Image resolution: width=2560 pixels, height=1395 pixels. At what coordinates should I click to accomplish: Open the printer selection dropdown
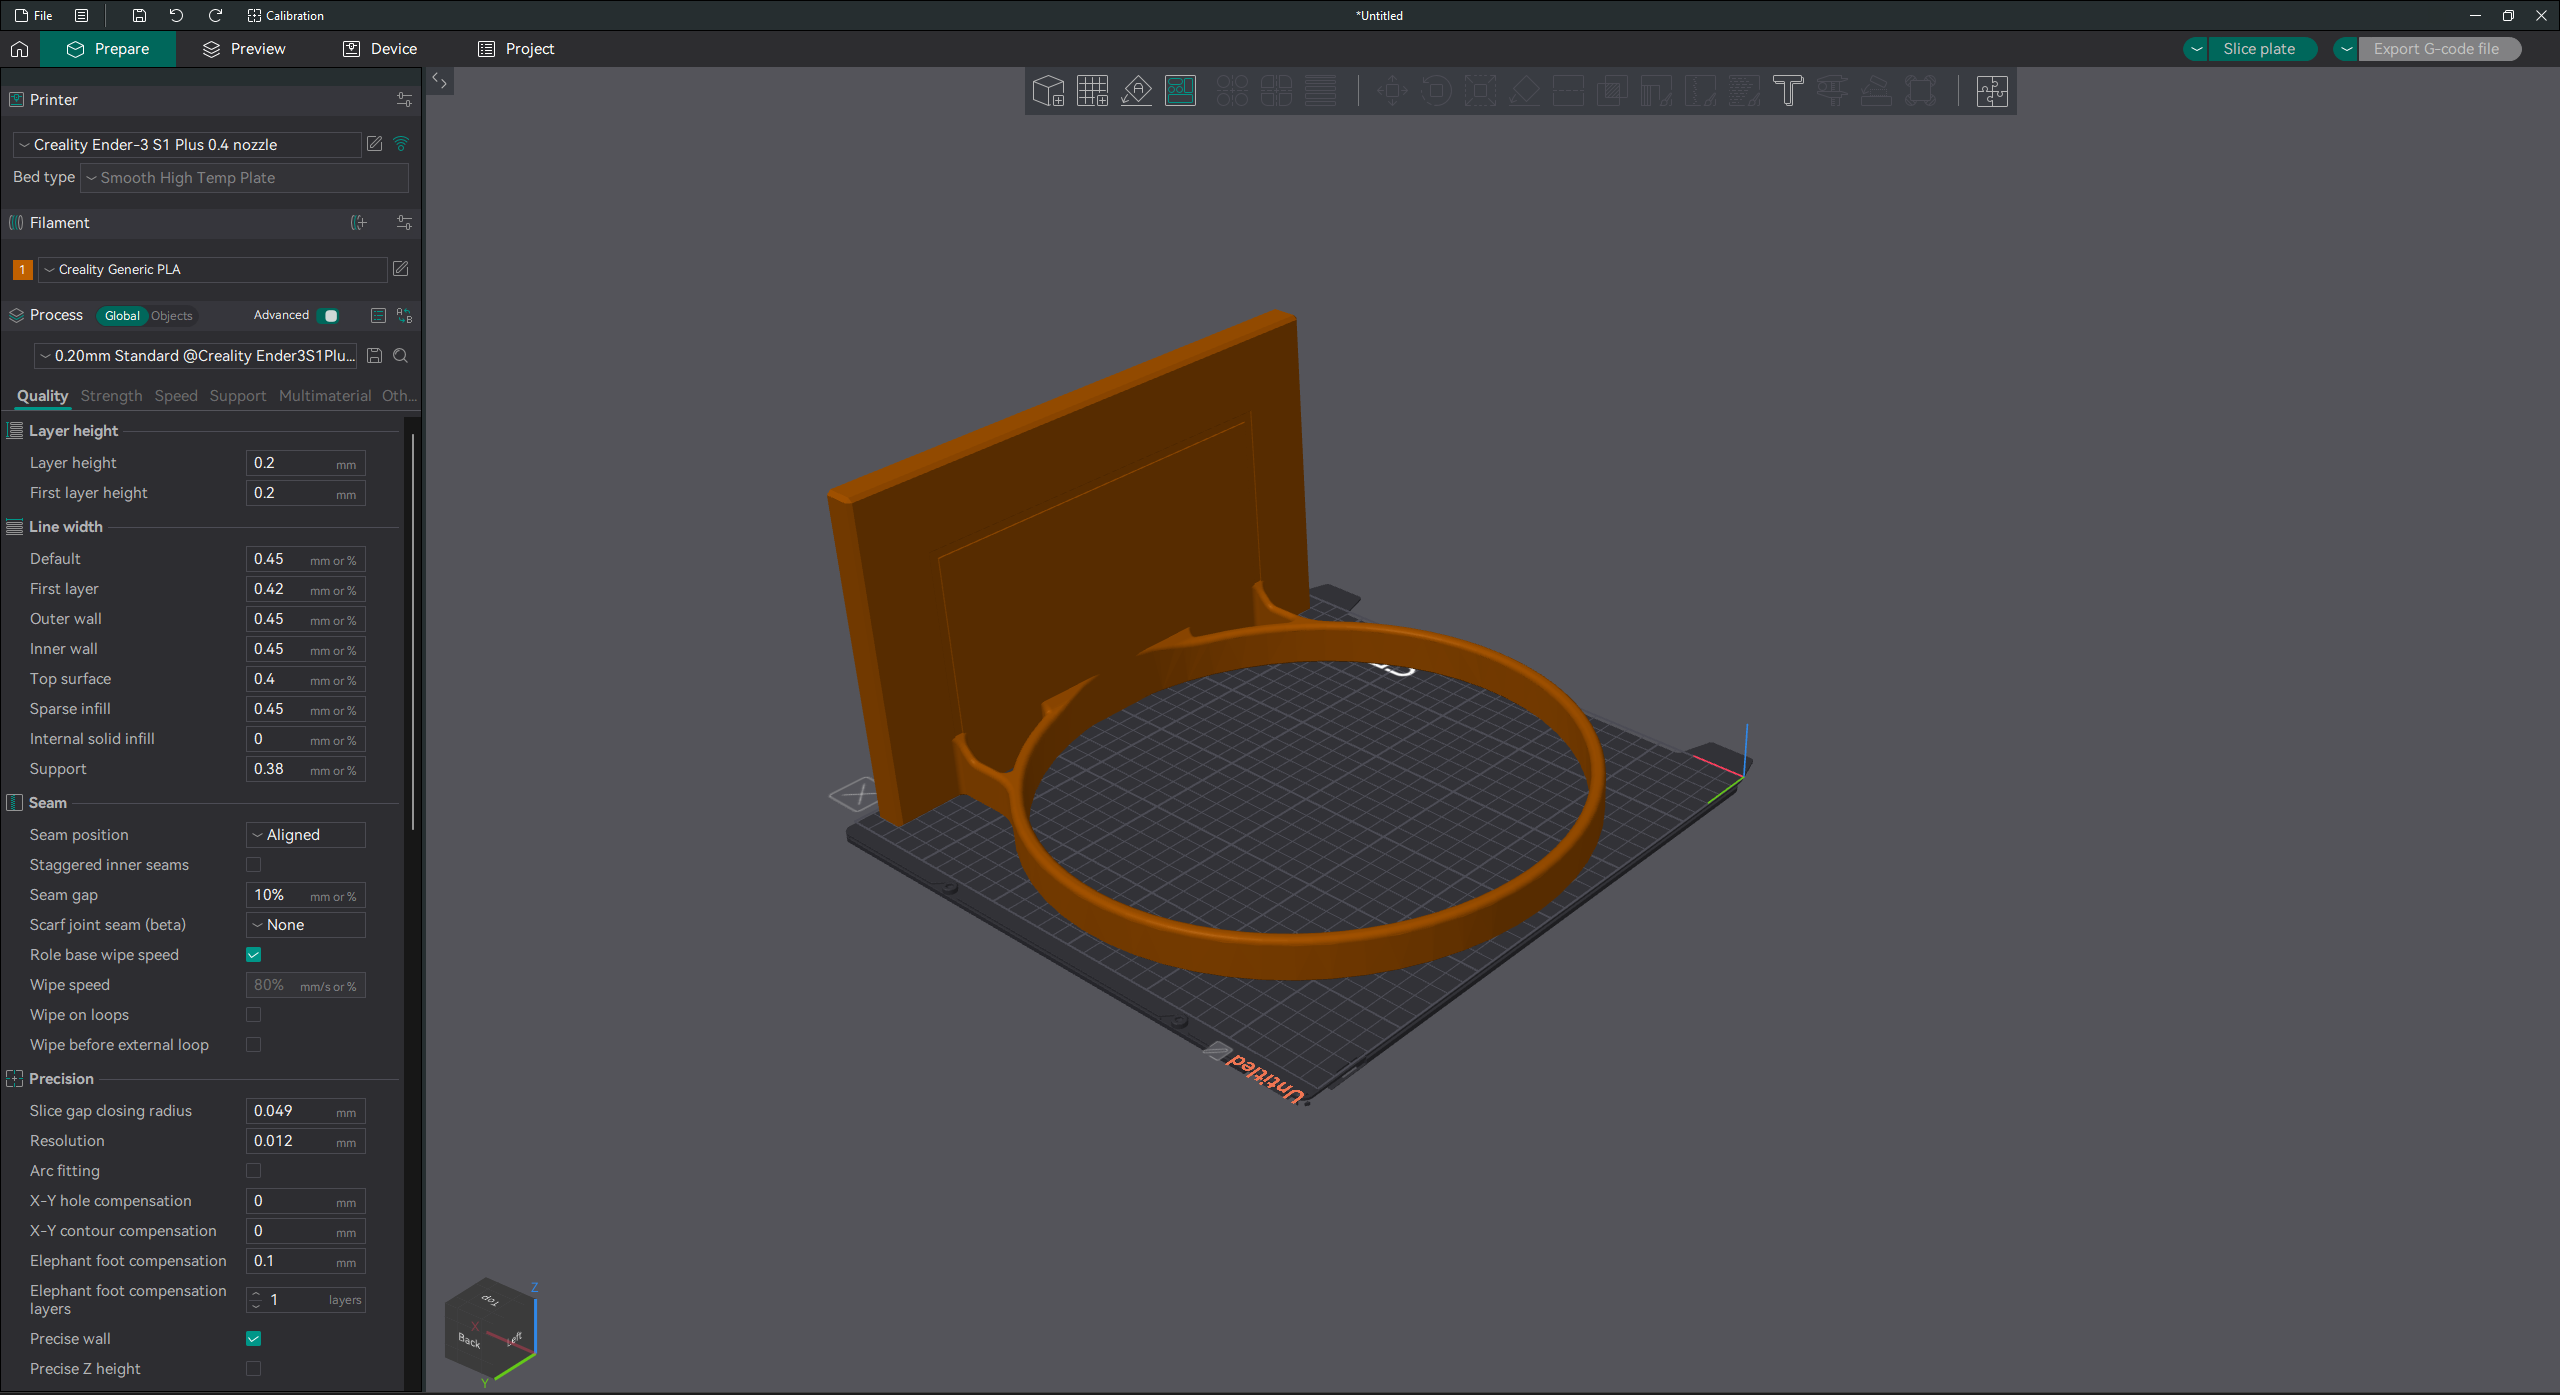tap(187, 145)
